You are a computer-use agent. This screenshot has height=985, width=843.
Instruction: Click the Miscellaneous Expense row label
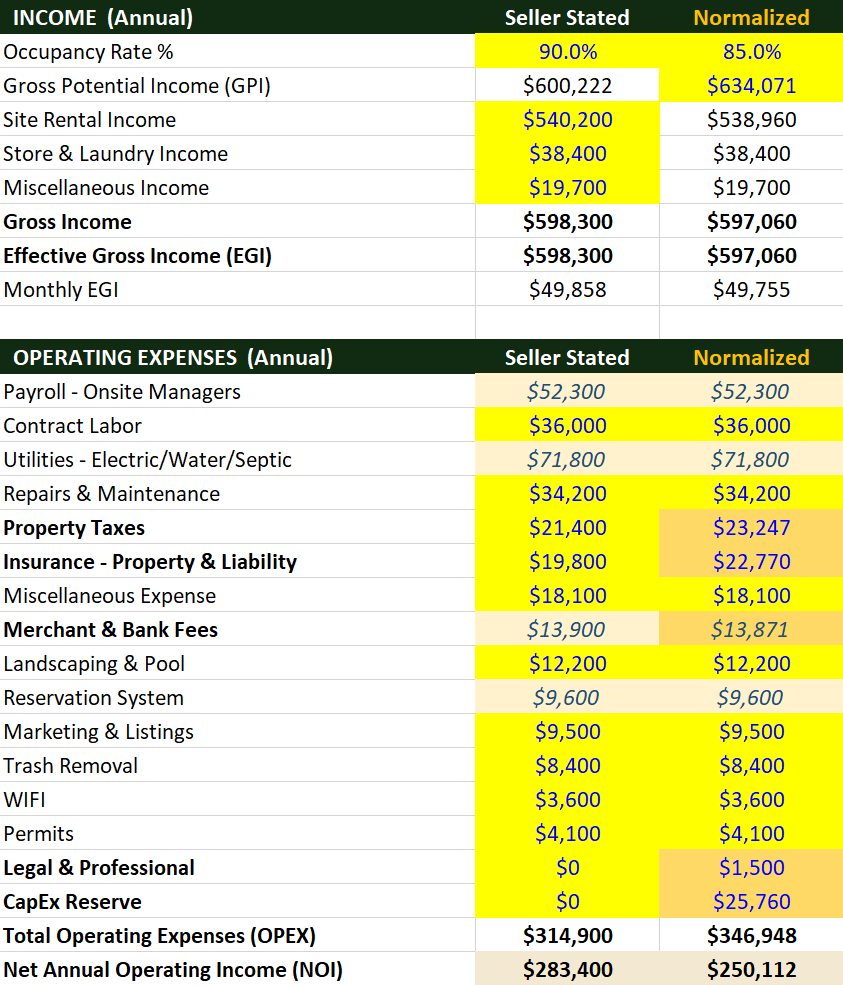(109, 596)
